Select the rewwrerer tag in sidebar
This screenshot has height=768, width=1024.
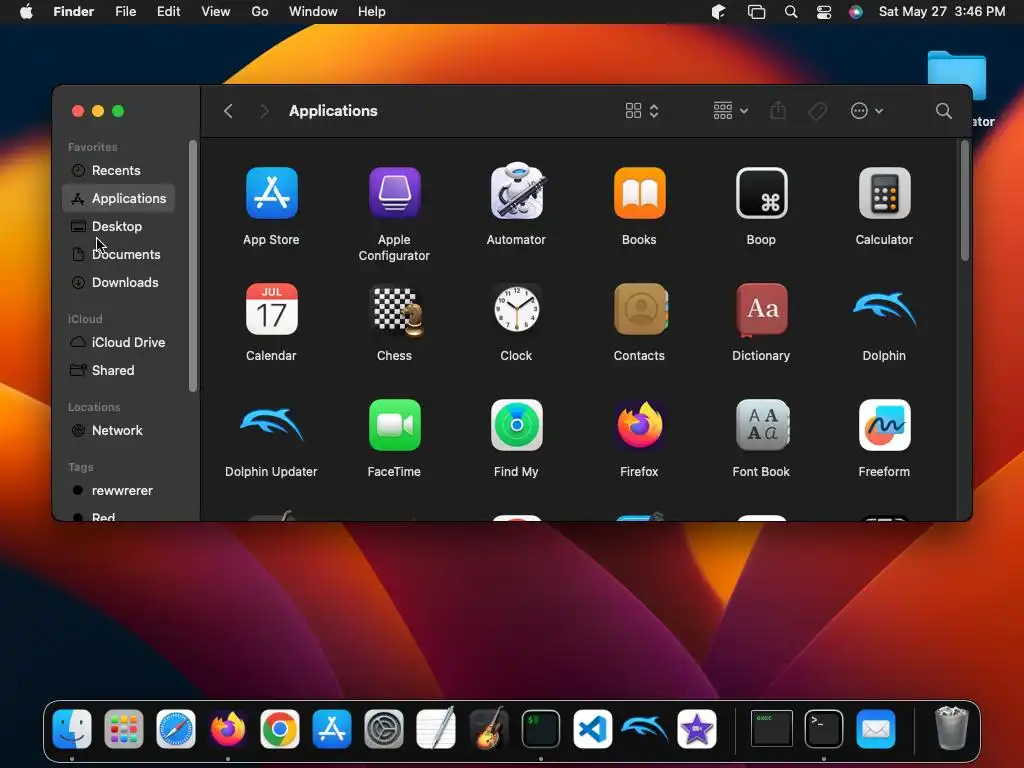[x=118, y=490]
